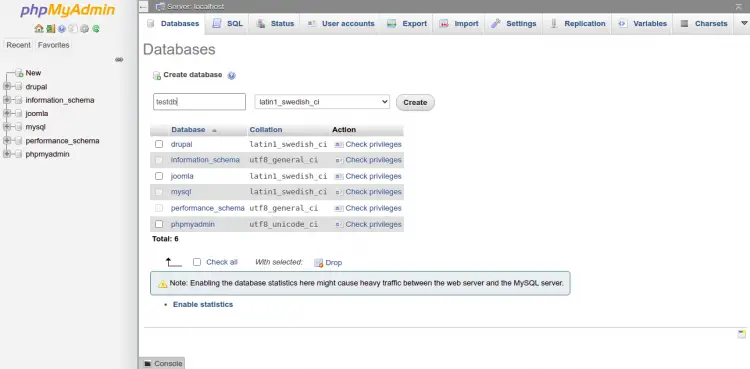This screenshot has height=369, width=750.
Task: Sort by Database column header
Action: coord(188,130)
